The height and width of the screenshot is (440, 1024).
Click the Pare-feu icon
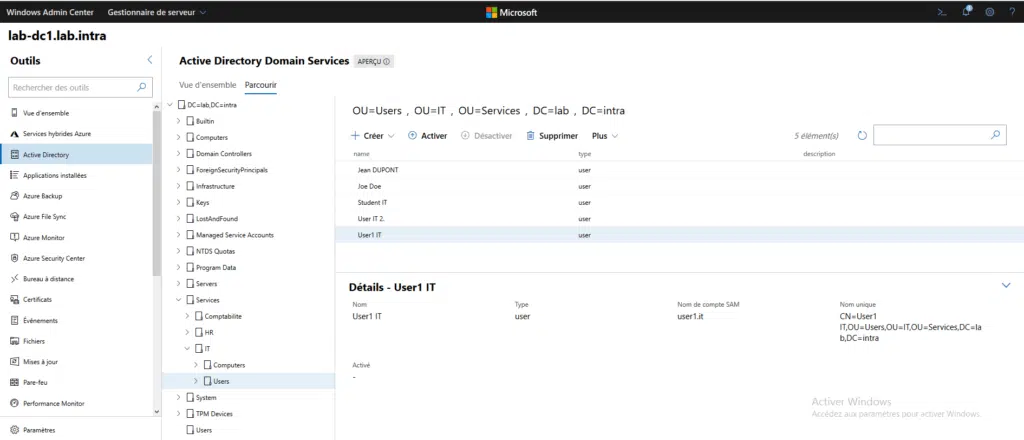point(14,383)
